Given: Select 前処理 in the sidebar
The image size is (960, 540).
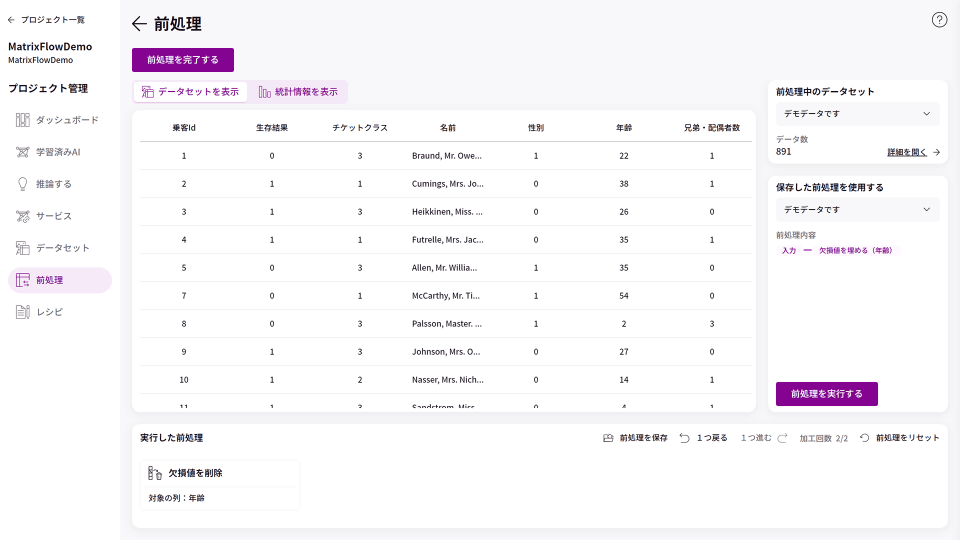Looking at the screenshot, I should (60, 280).
